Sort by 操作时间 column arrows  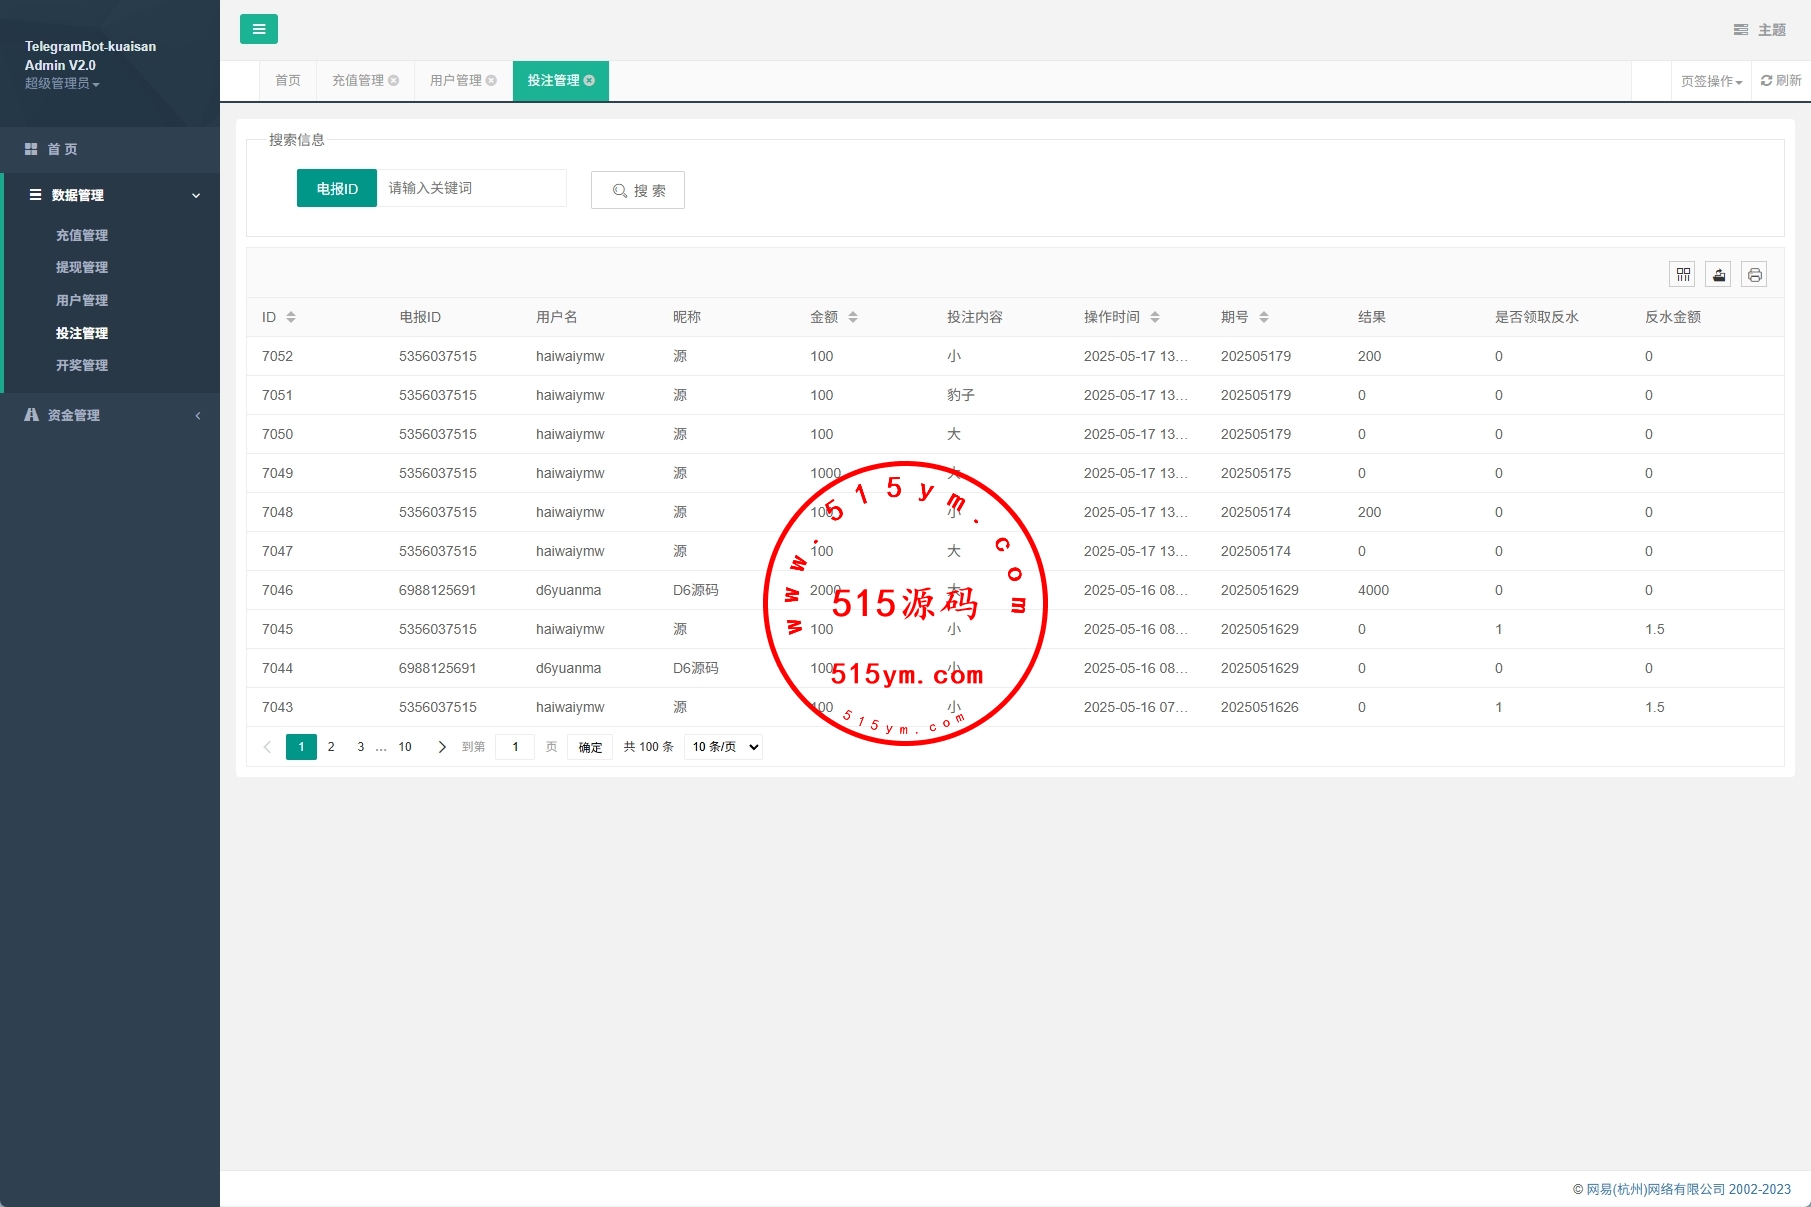click(1155, 317)
